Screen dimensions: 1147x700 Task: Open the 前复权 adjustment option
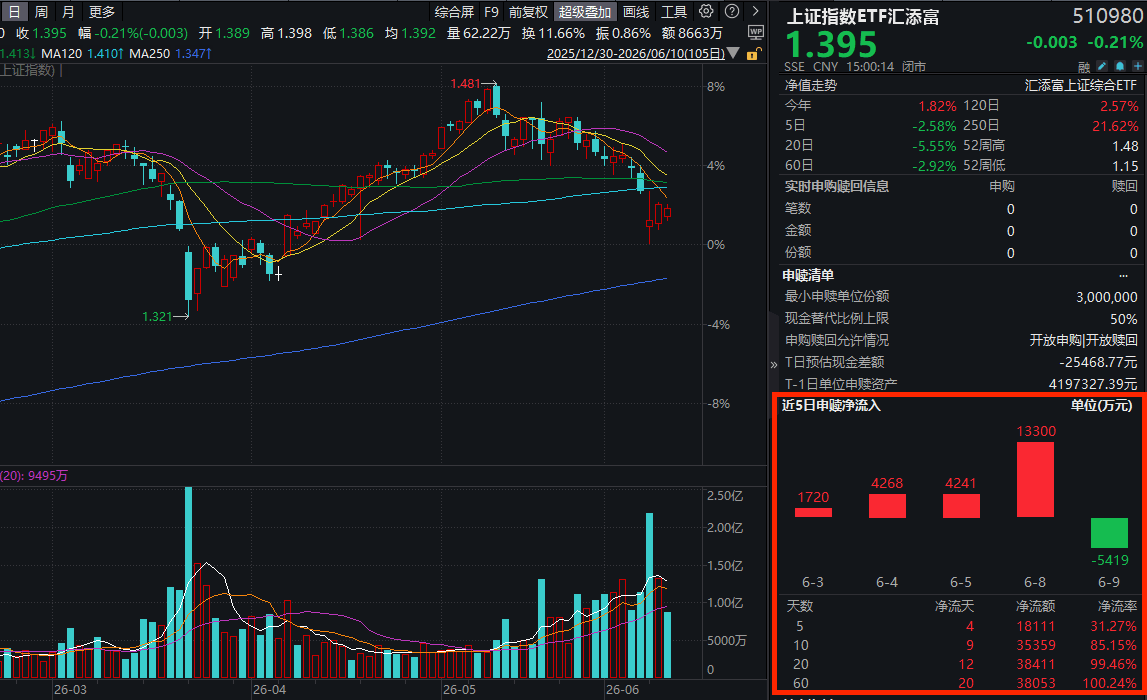click(x=528, y=12)
